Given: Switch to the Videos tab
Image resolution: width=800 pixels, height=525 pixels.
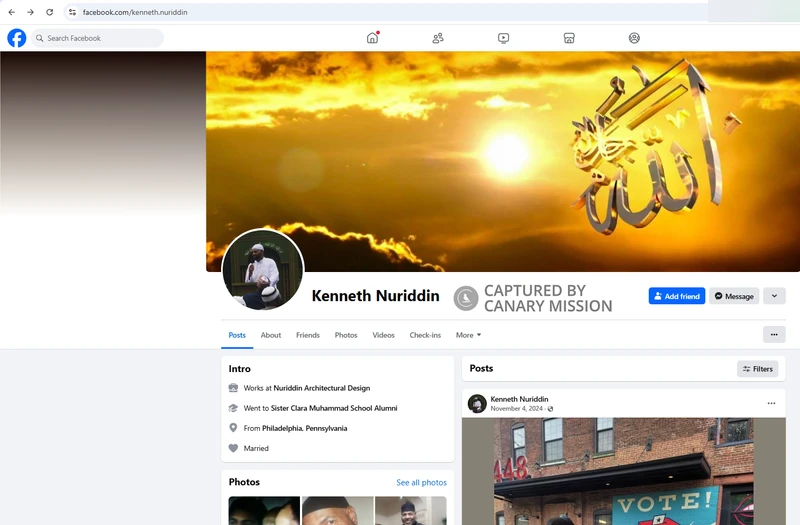Looking at the screenshot, I should [383, 335].
